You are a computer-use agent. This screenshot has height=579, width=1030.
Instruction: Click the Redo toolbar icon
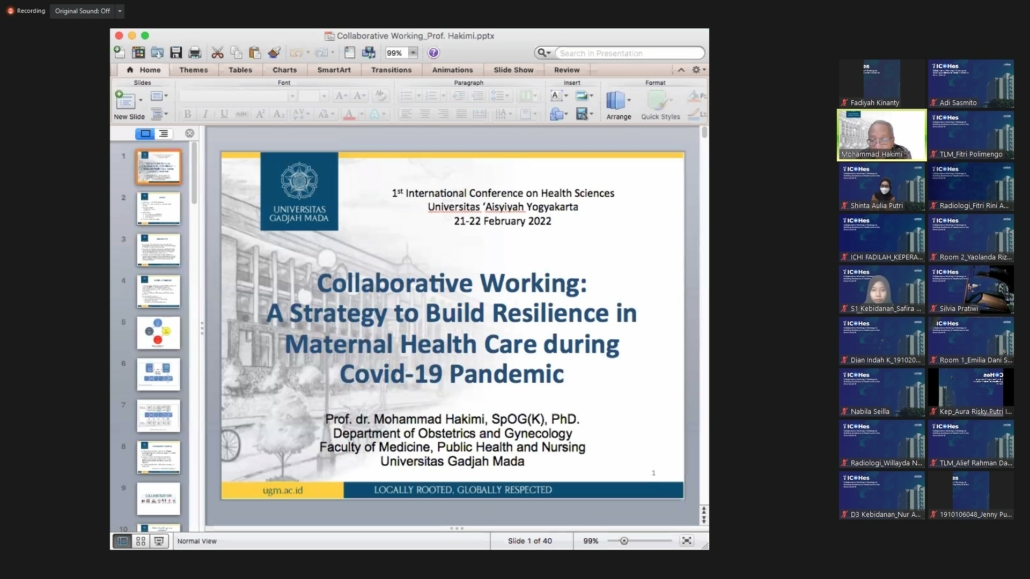coord(321,53)
